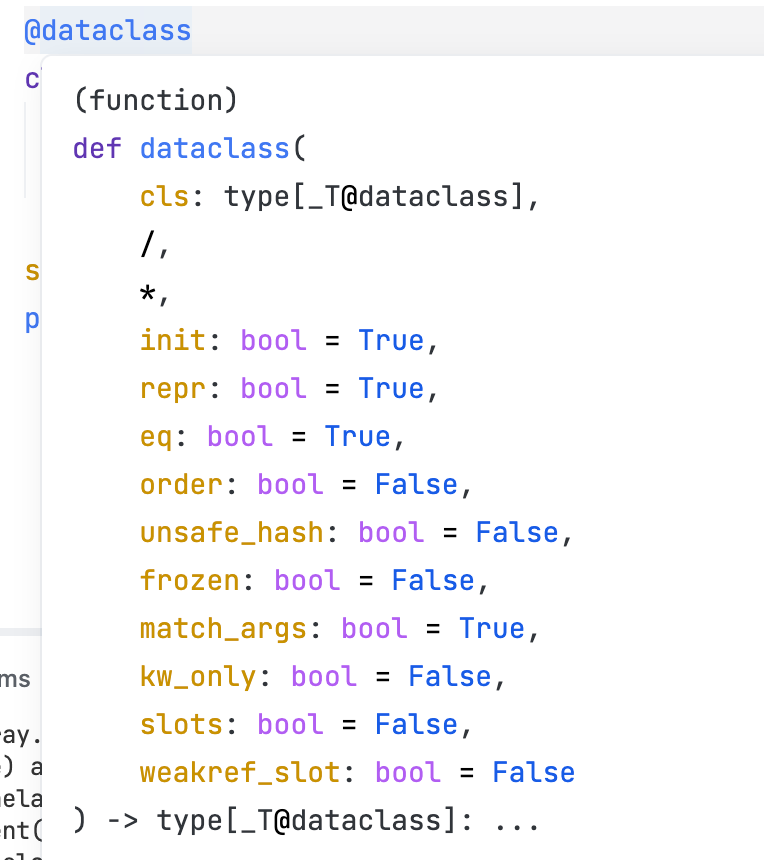Image resolution: width=764 pixels, height=860 pixels.
Task: Click the match_args parameter name
Action: [x=223, y=629]
